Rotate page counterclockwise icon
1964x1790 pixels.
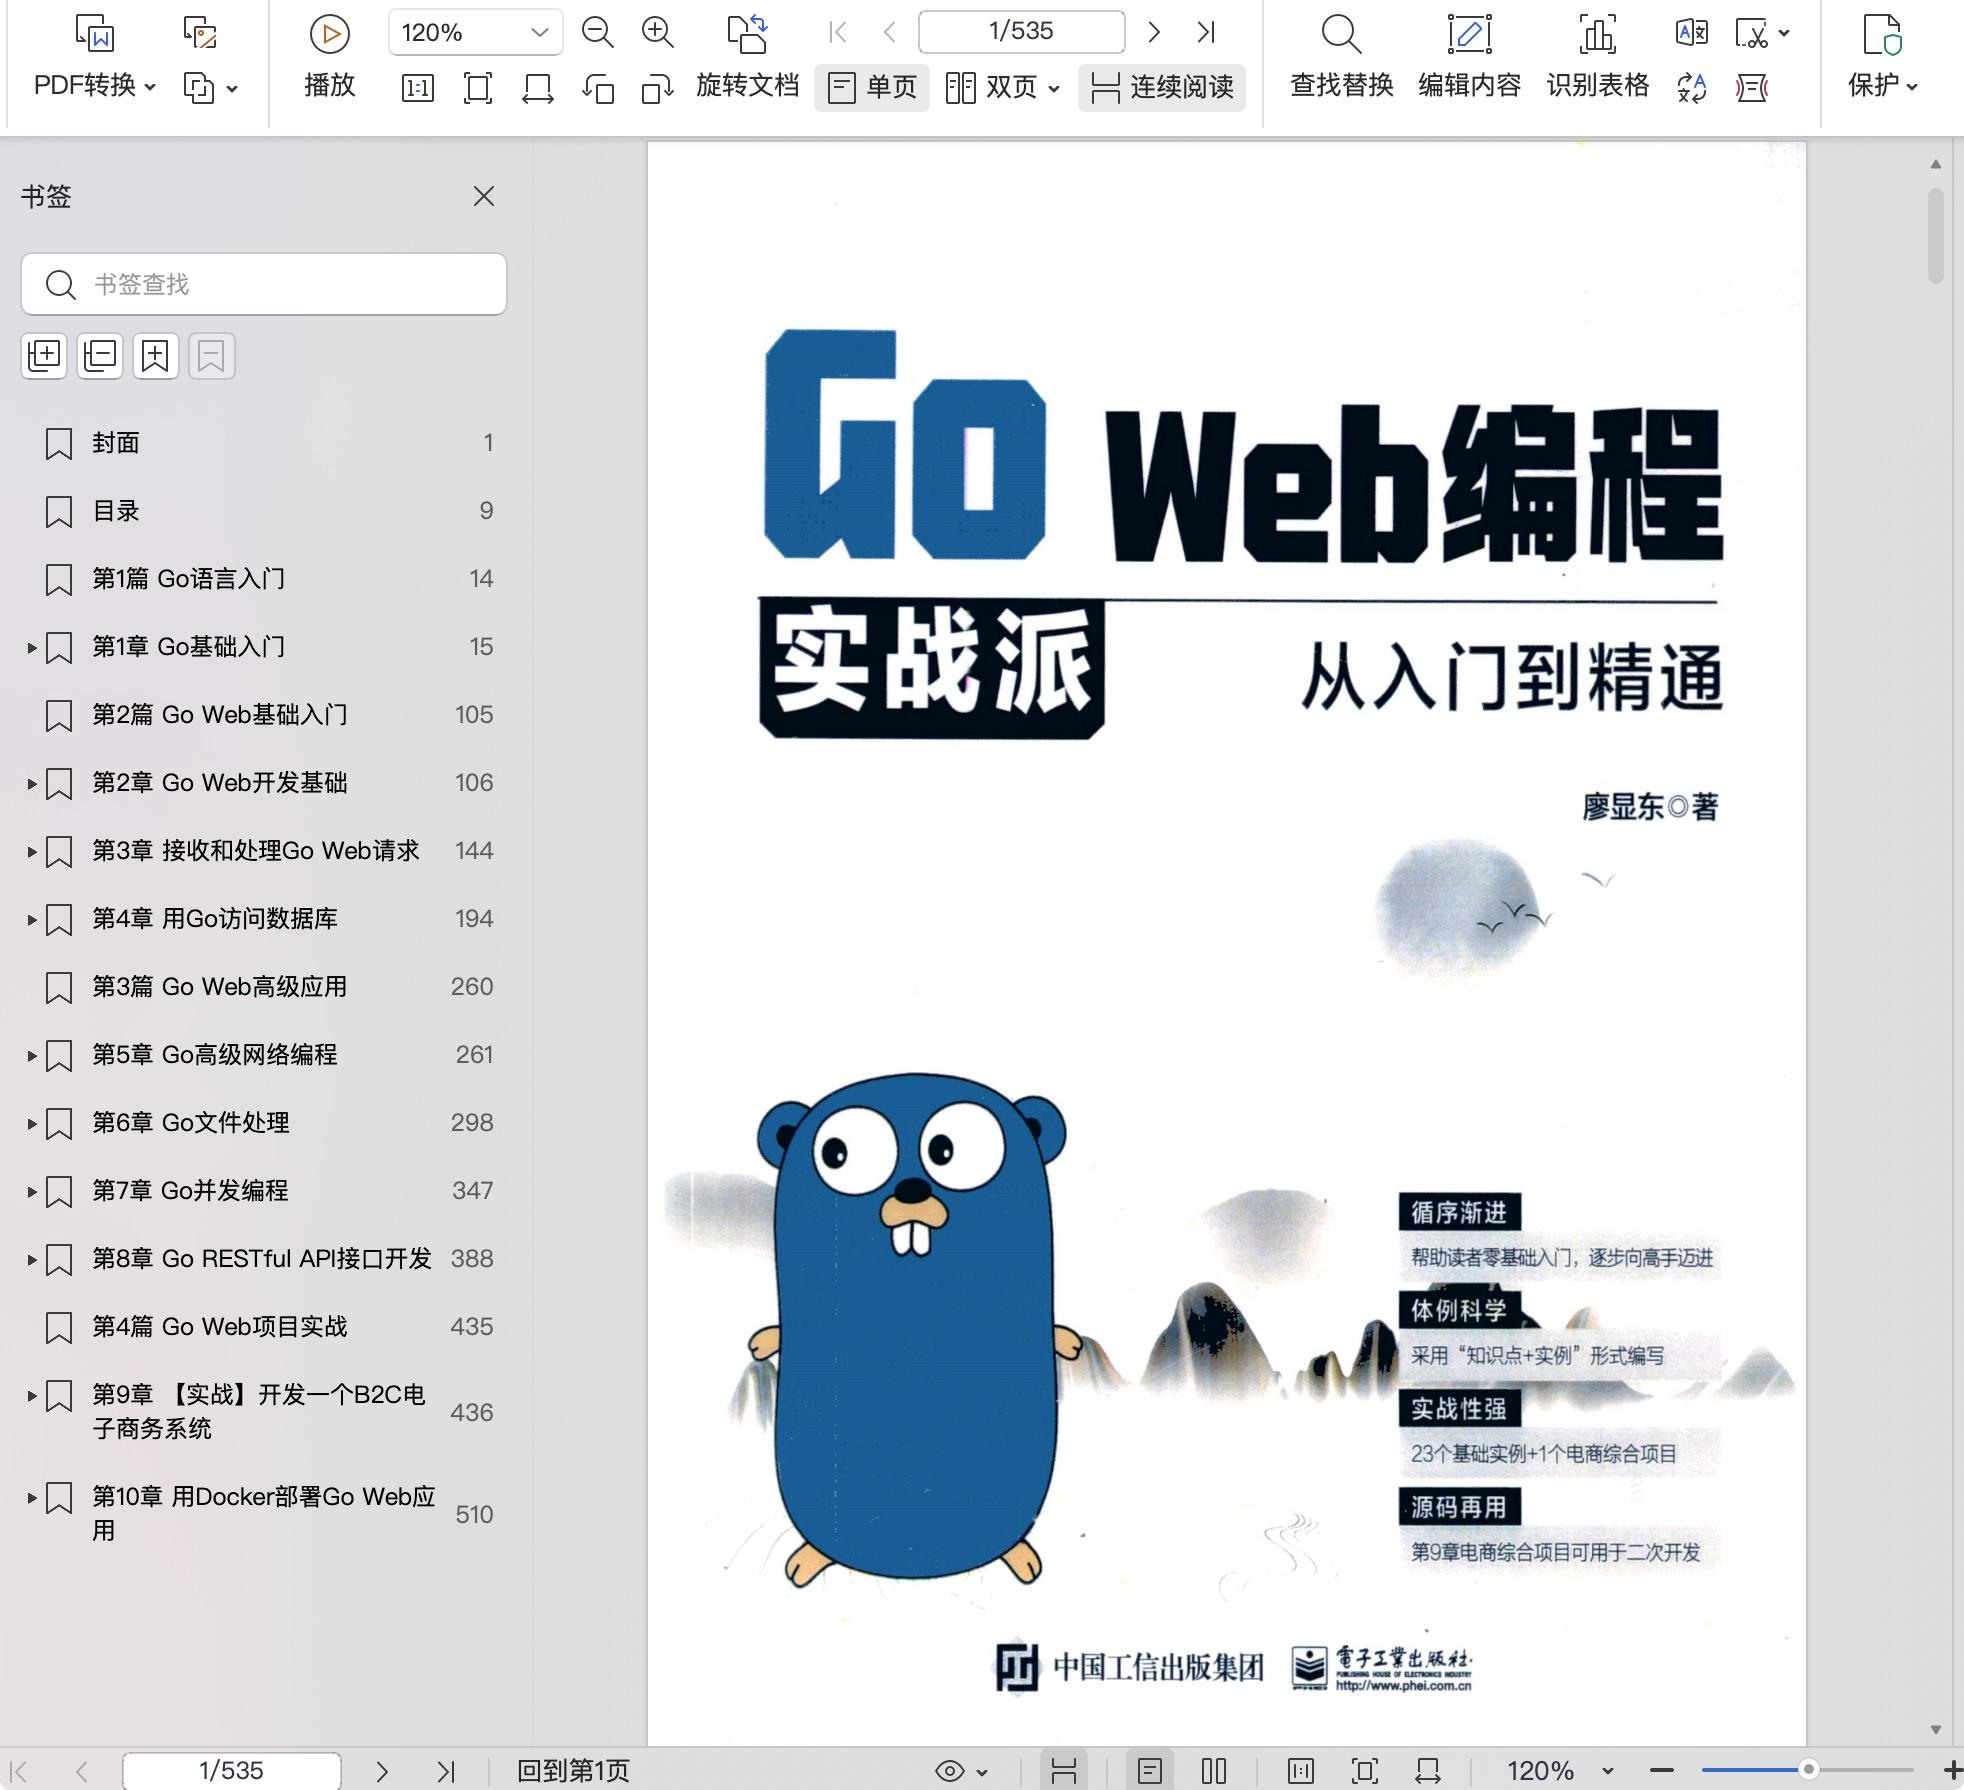tap(598, 88)
